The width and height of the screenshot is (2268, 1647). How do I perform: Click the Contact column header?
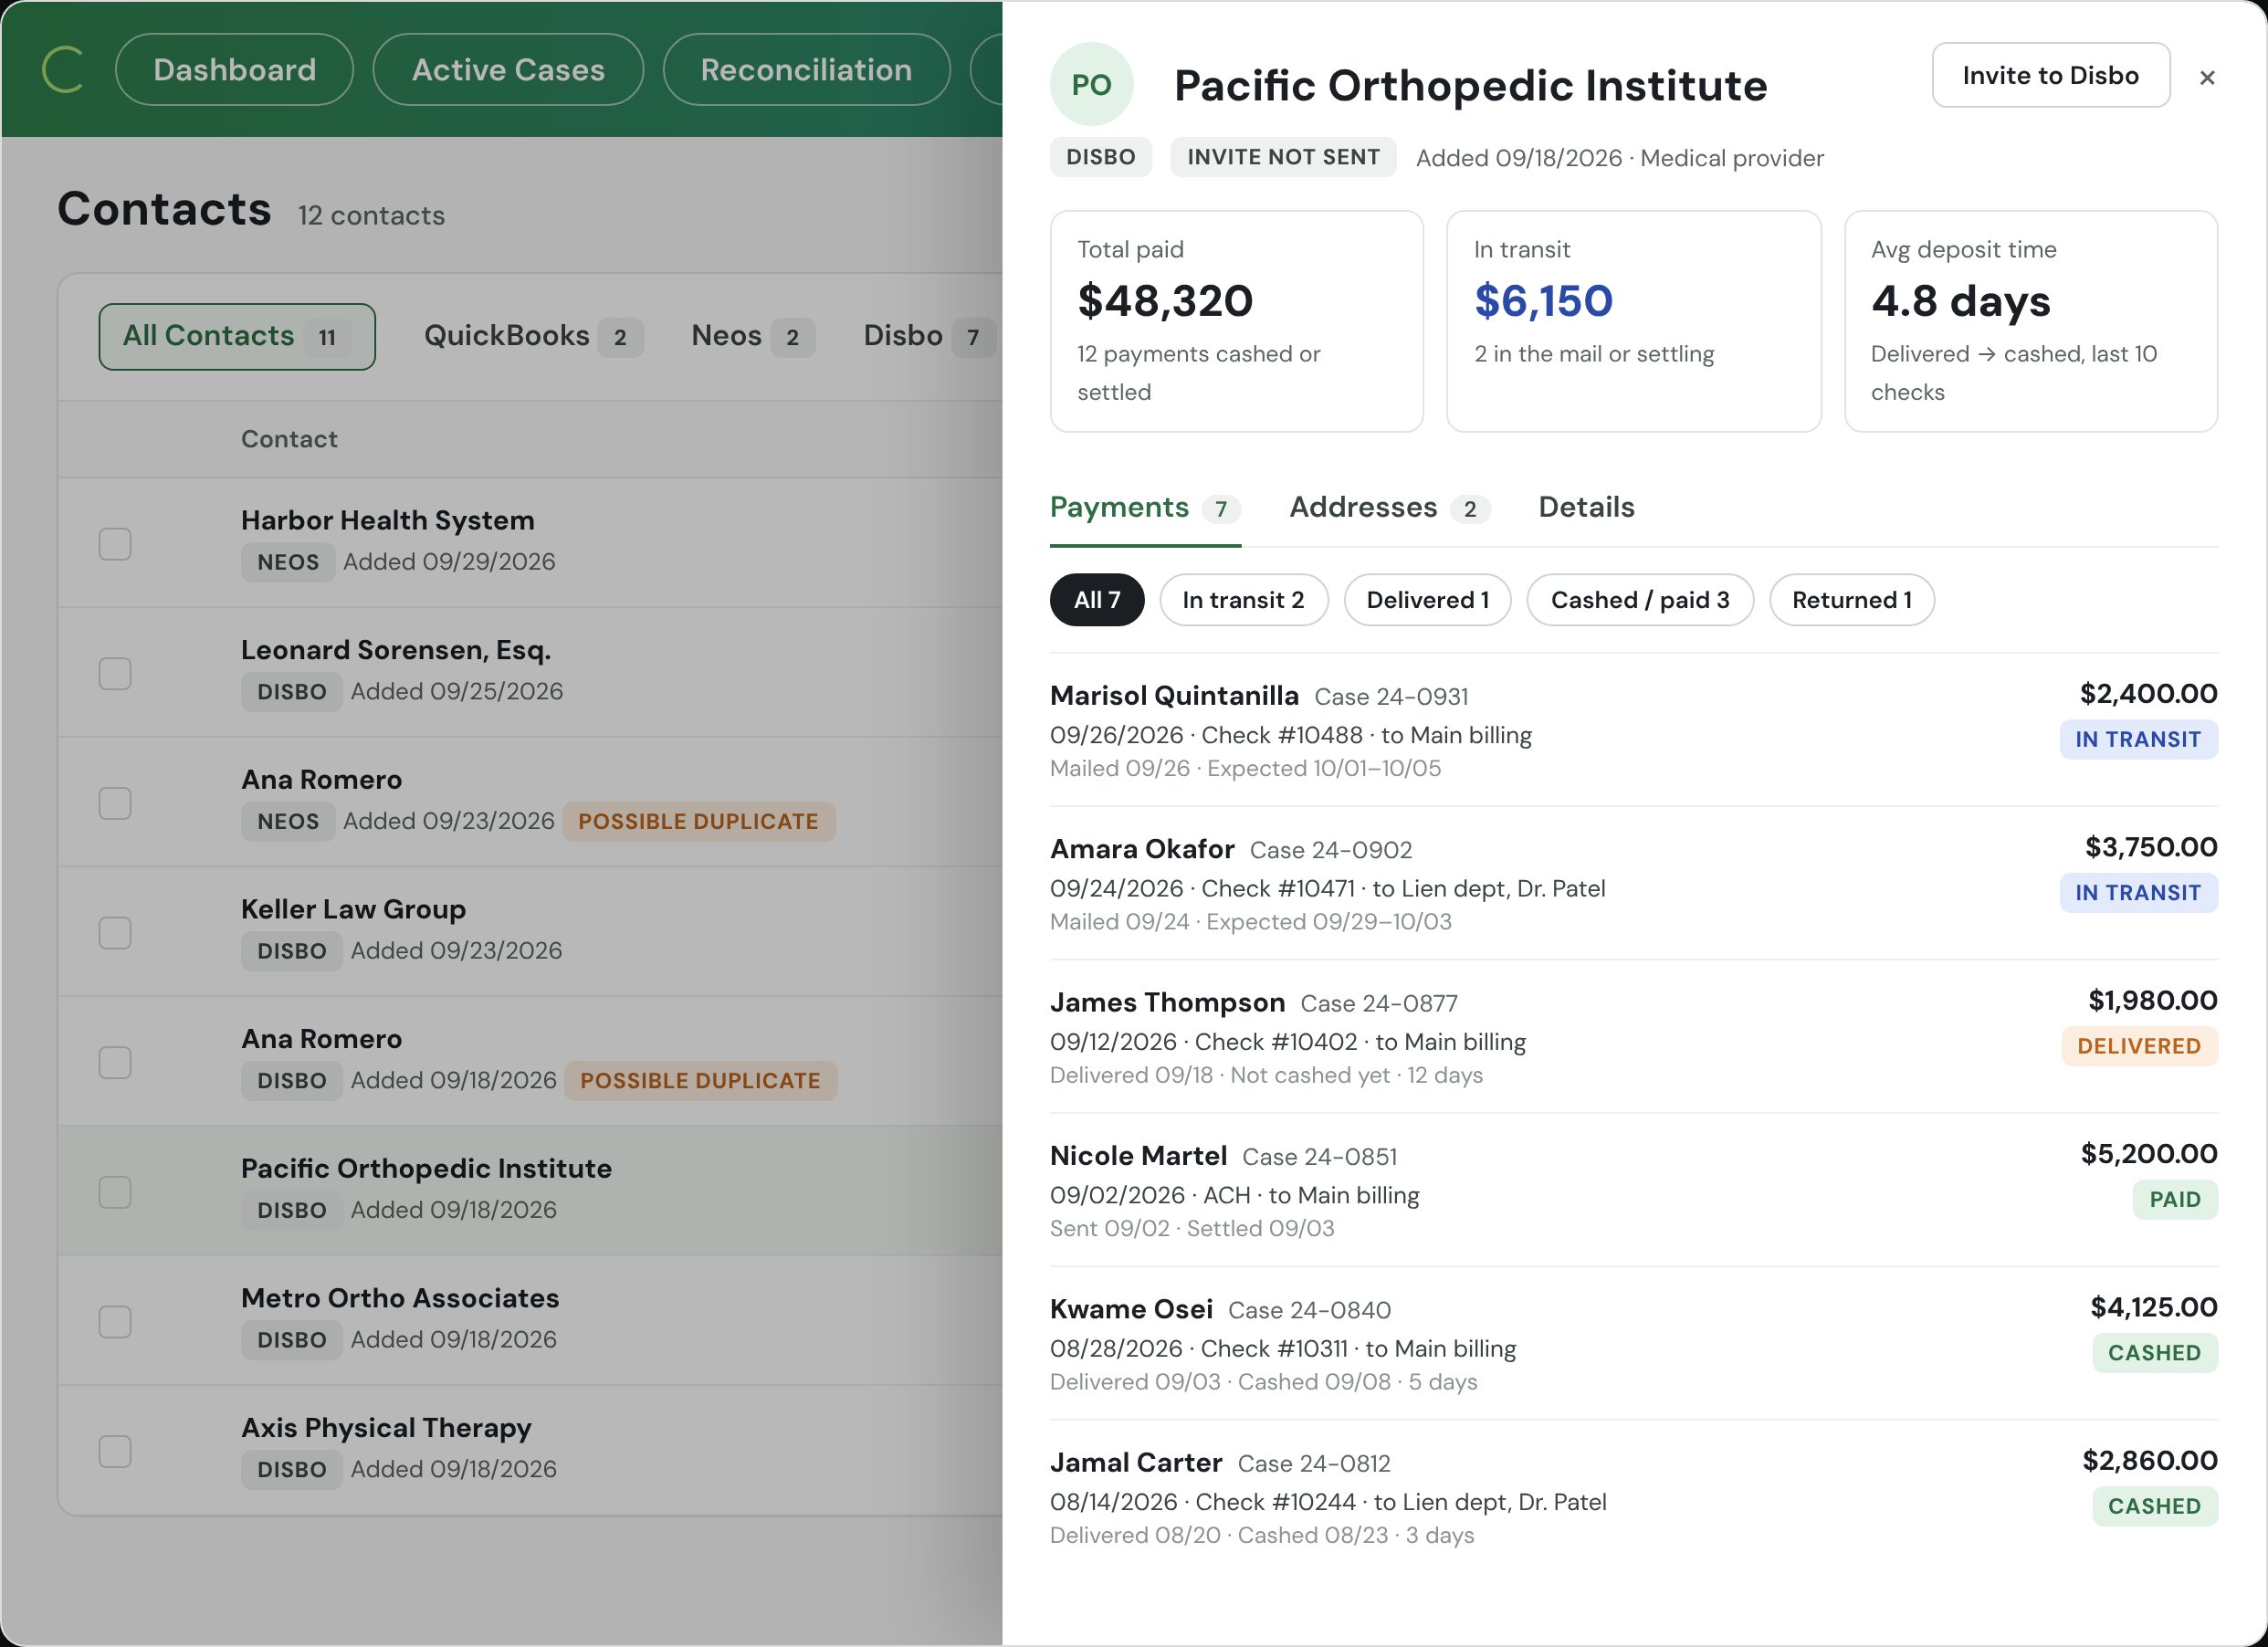tap(289, 439)
